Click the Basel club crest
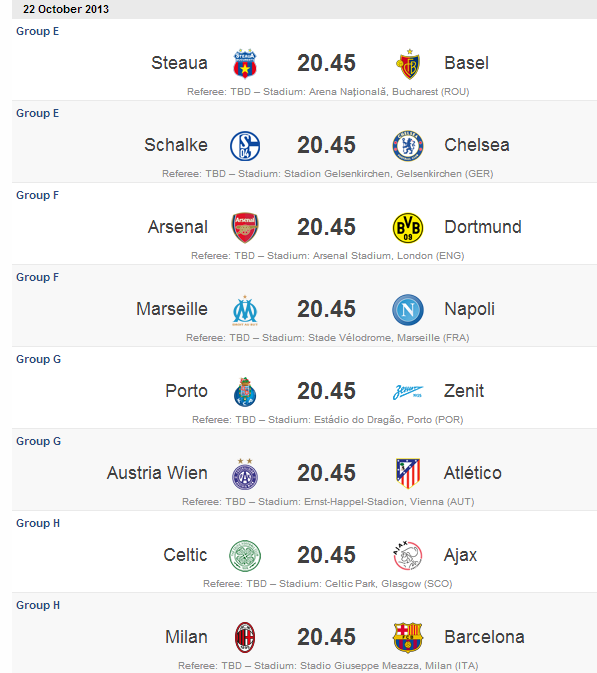 [408, 64]
